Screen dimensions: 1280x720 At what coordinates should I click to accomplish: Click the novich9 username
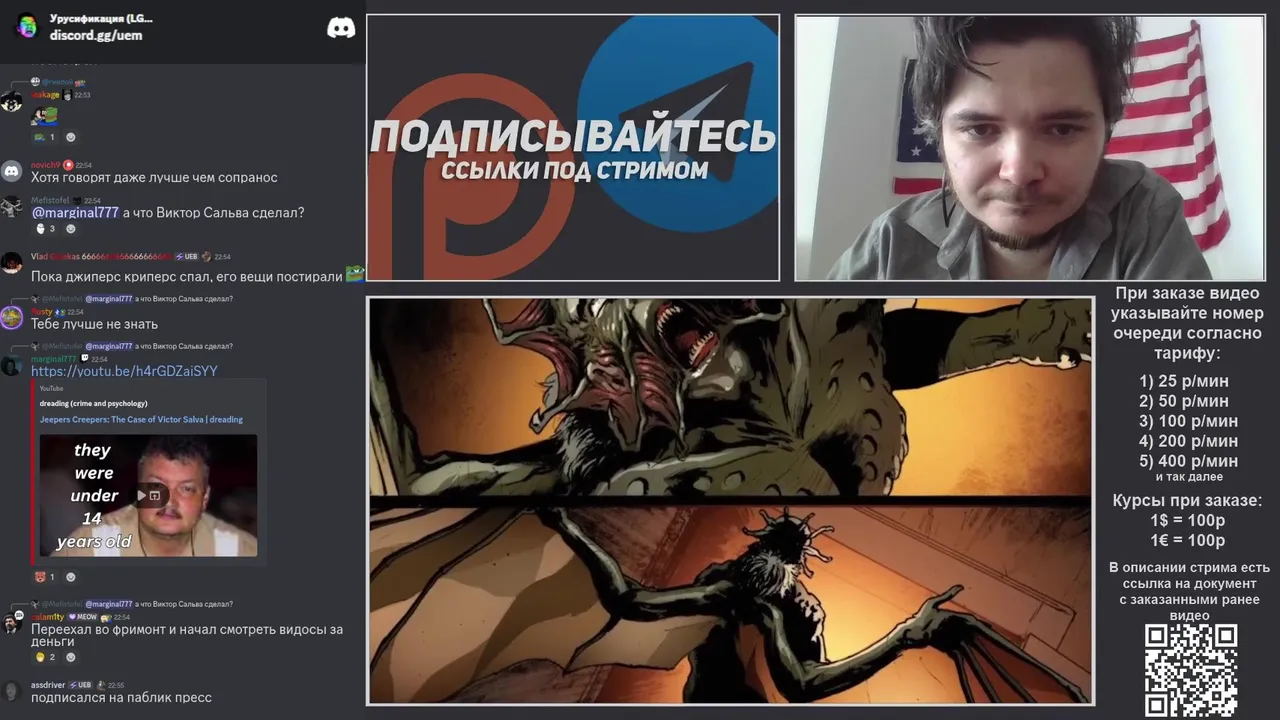pos(46,165)
